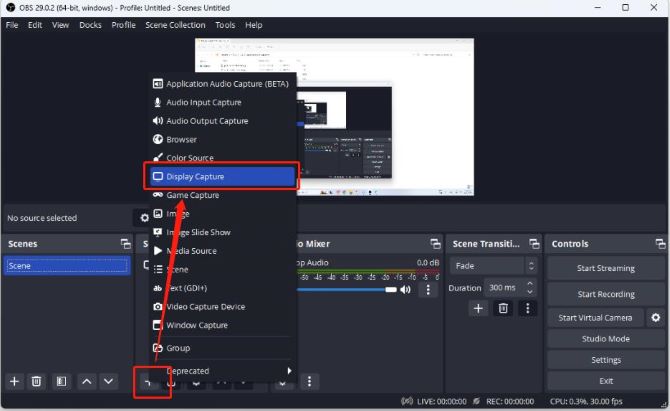Open the Edit menu
Image resolution: width=670 pixels, height=411 pixels.
click(35, 25)
